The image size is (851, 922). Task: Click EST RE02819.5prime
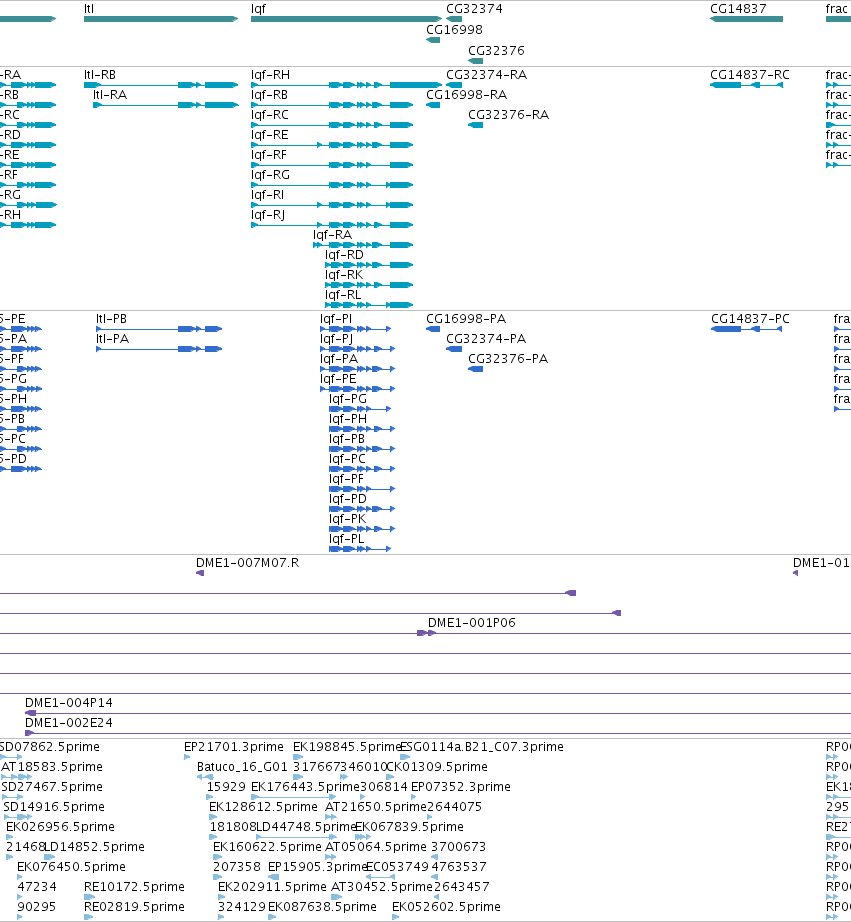pyautogui.click(x=88, y=917)
